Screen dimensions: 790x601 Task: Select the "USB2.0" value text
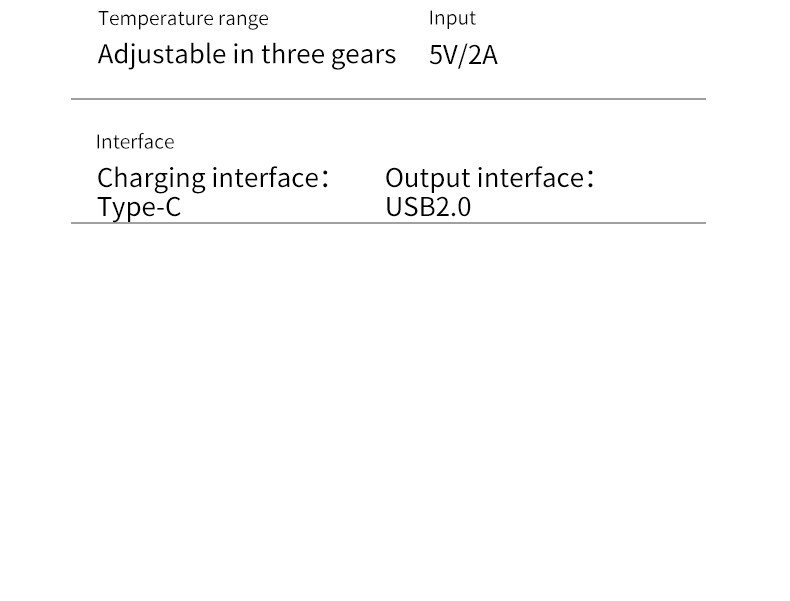(428, 208)
